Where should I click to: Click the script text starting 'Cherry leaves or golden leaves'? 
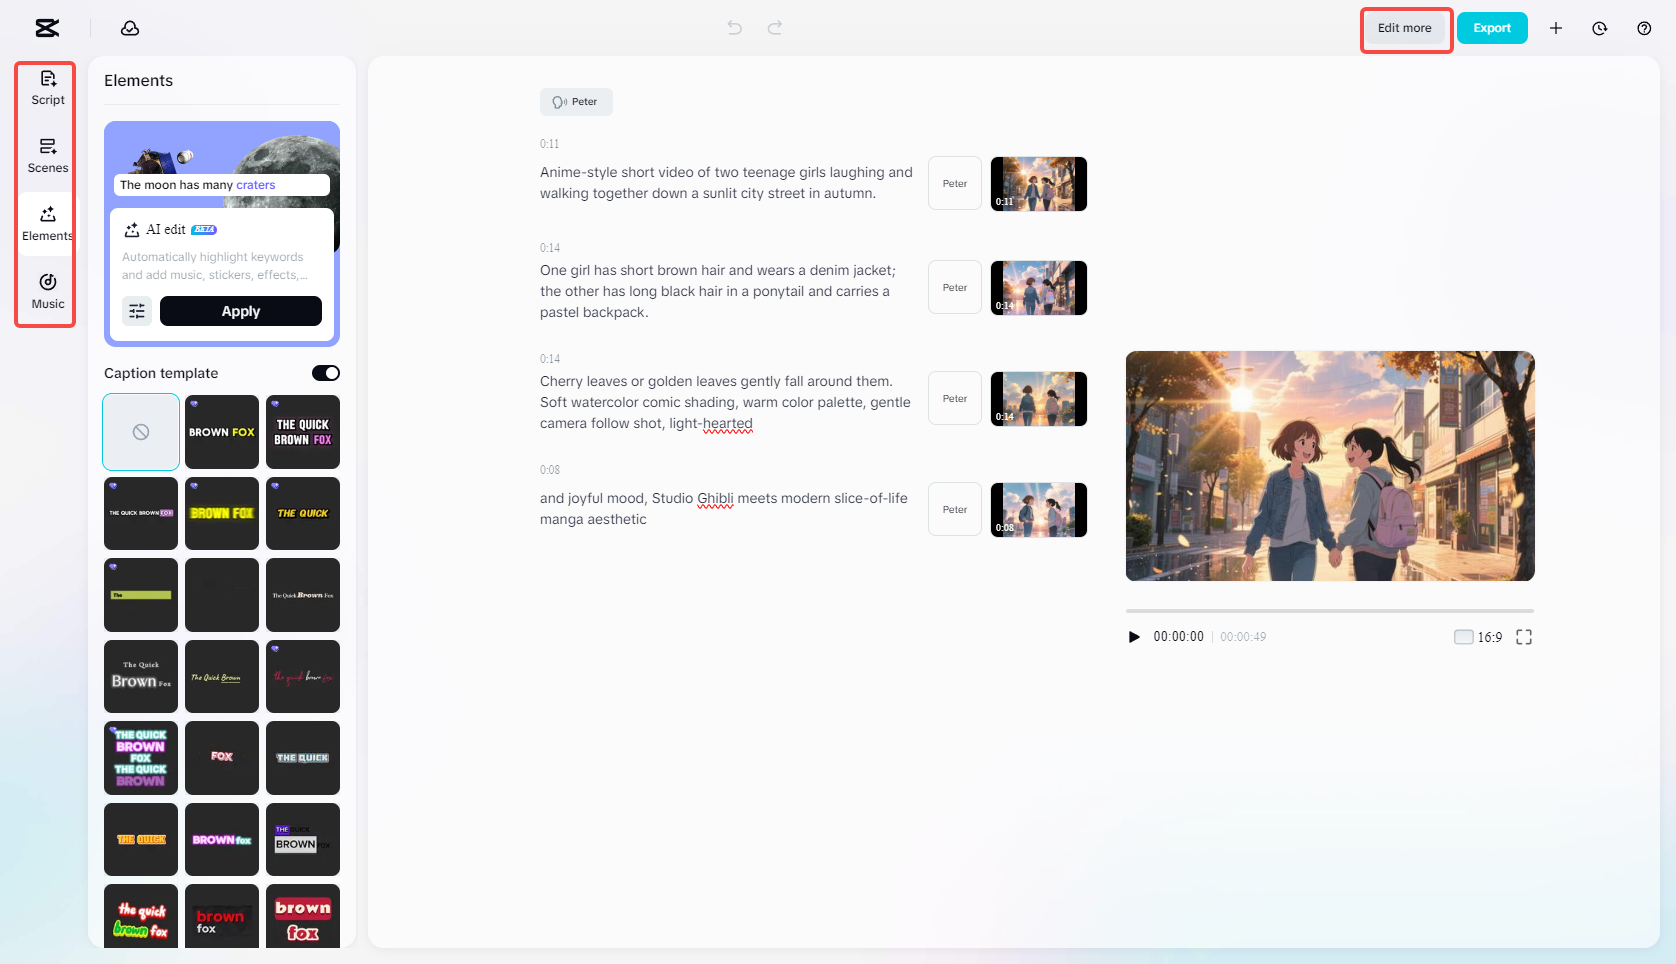[x=726, y=402]
